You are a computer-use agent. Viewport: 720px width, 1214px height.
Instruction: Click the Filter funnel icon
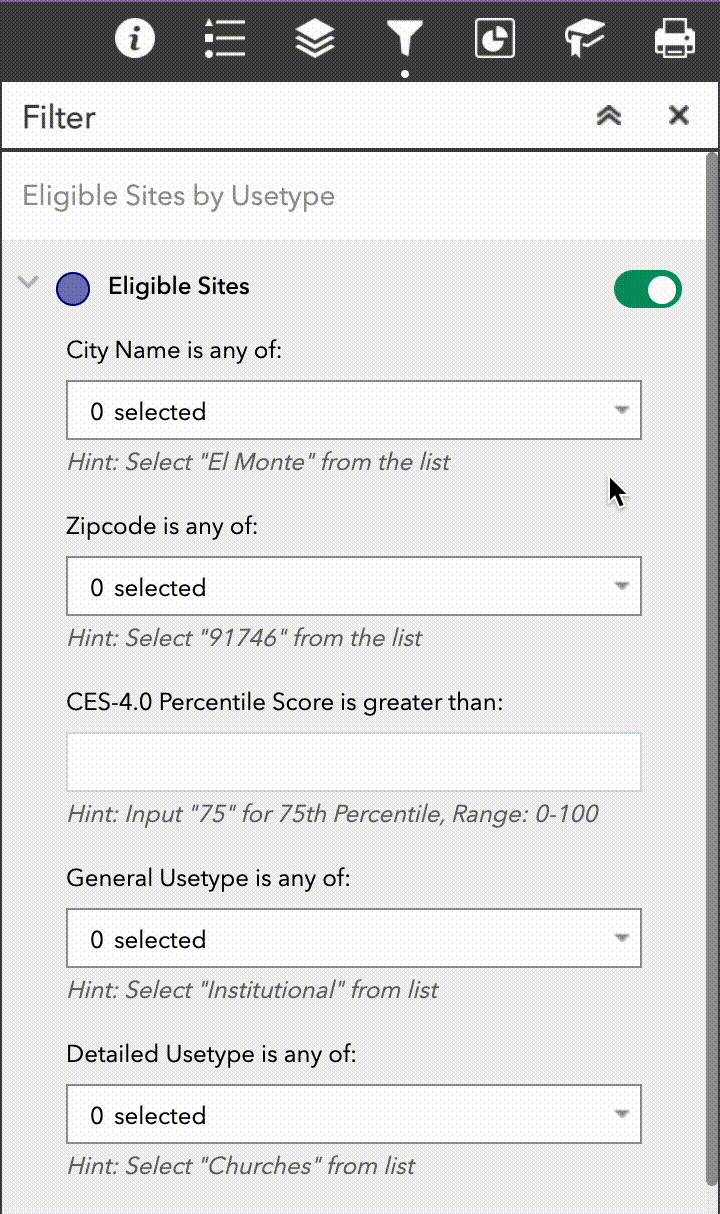404,40
